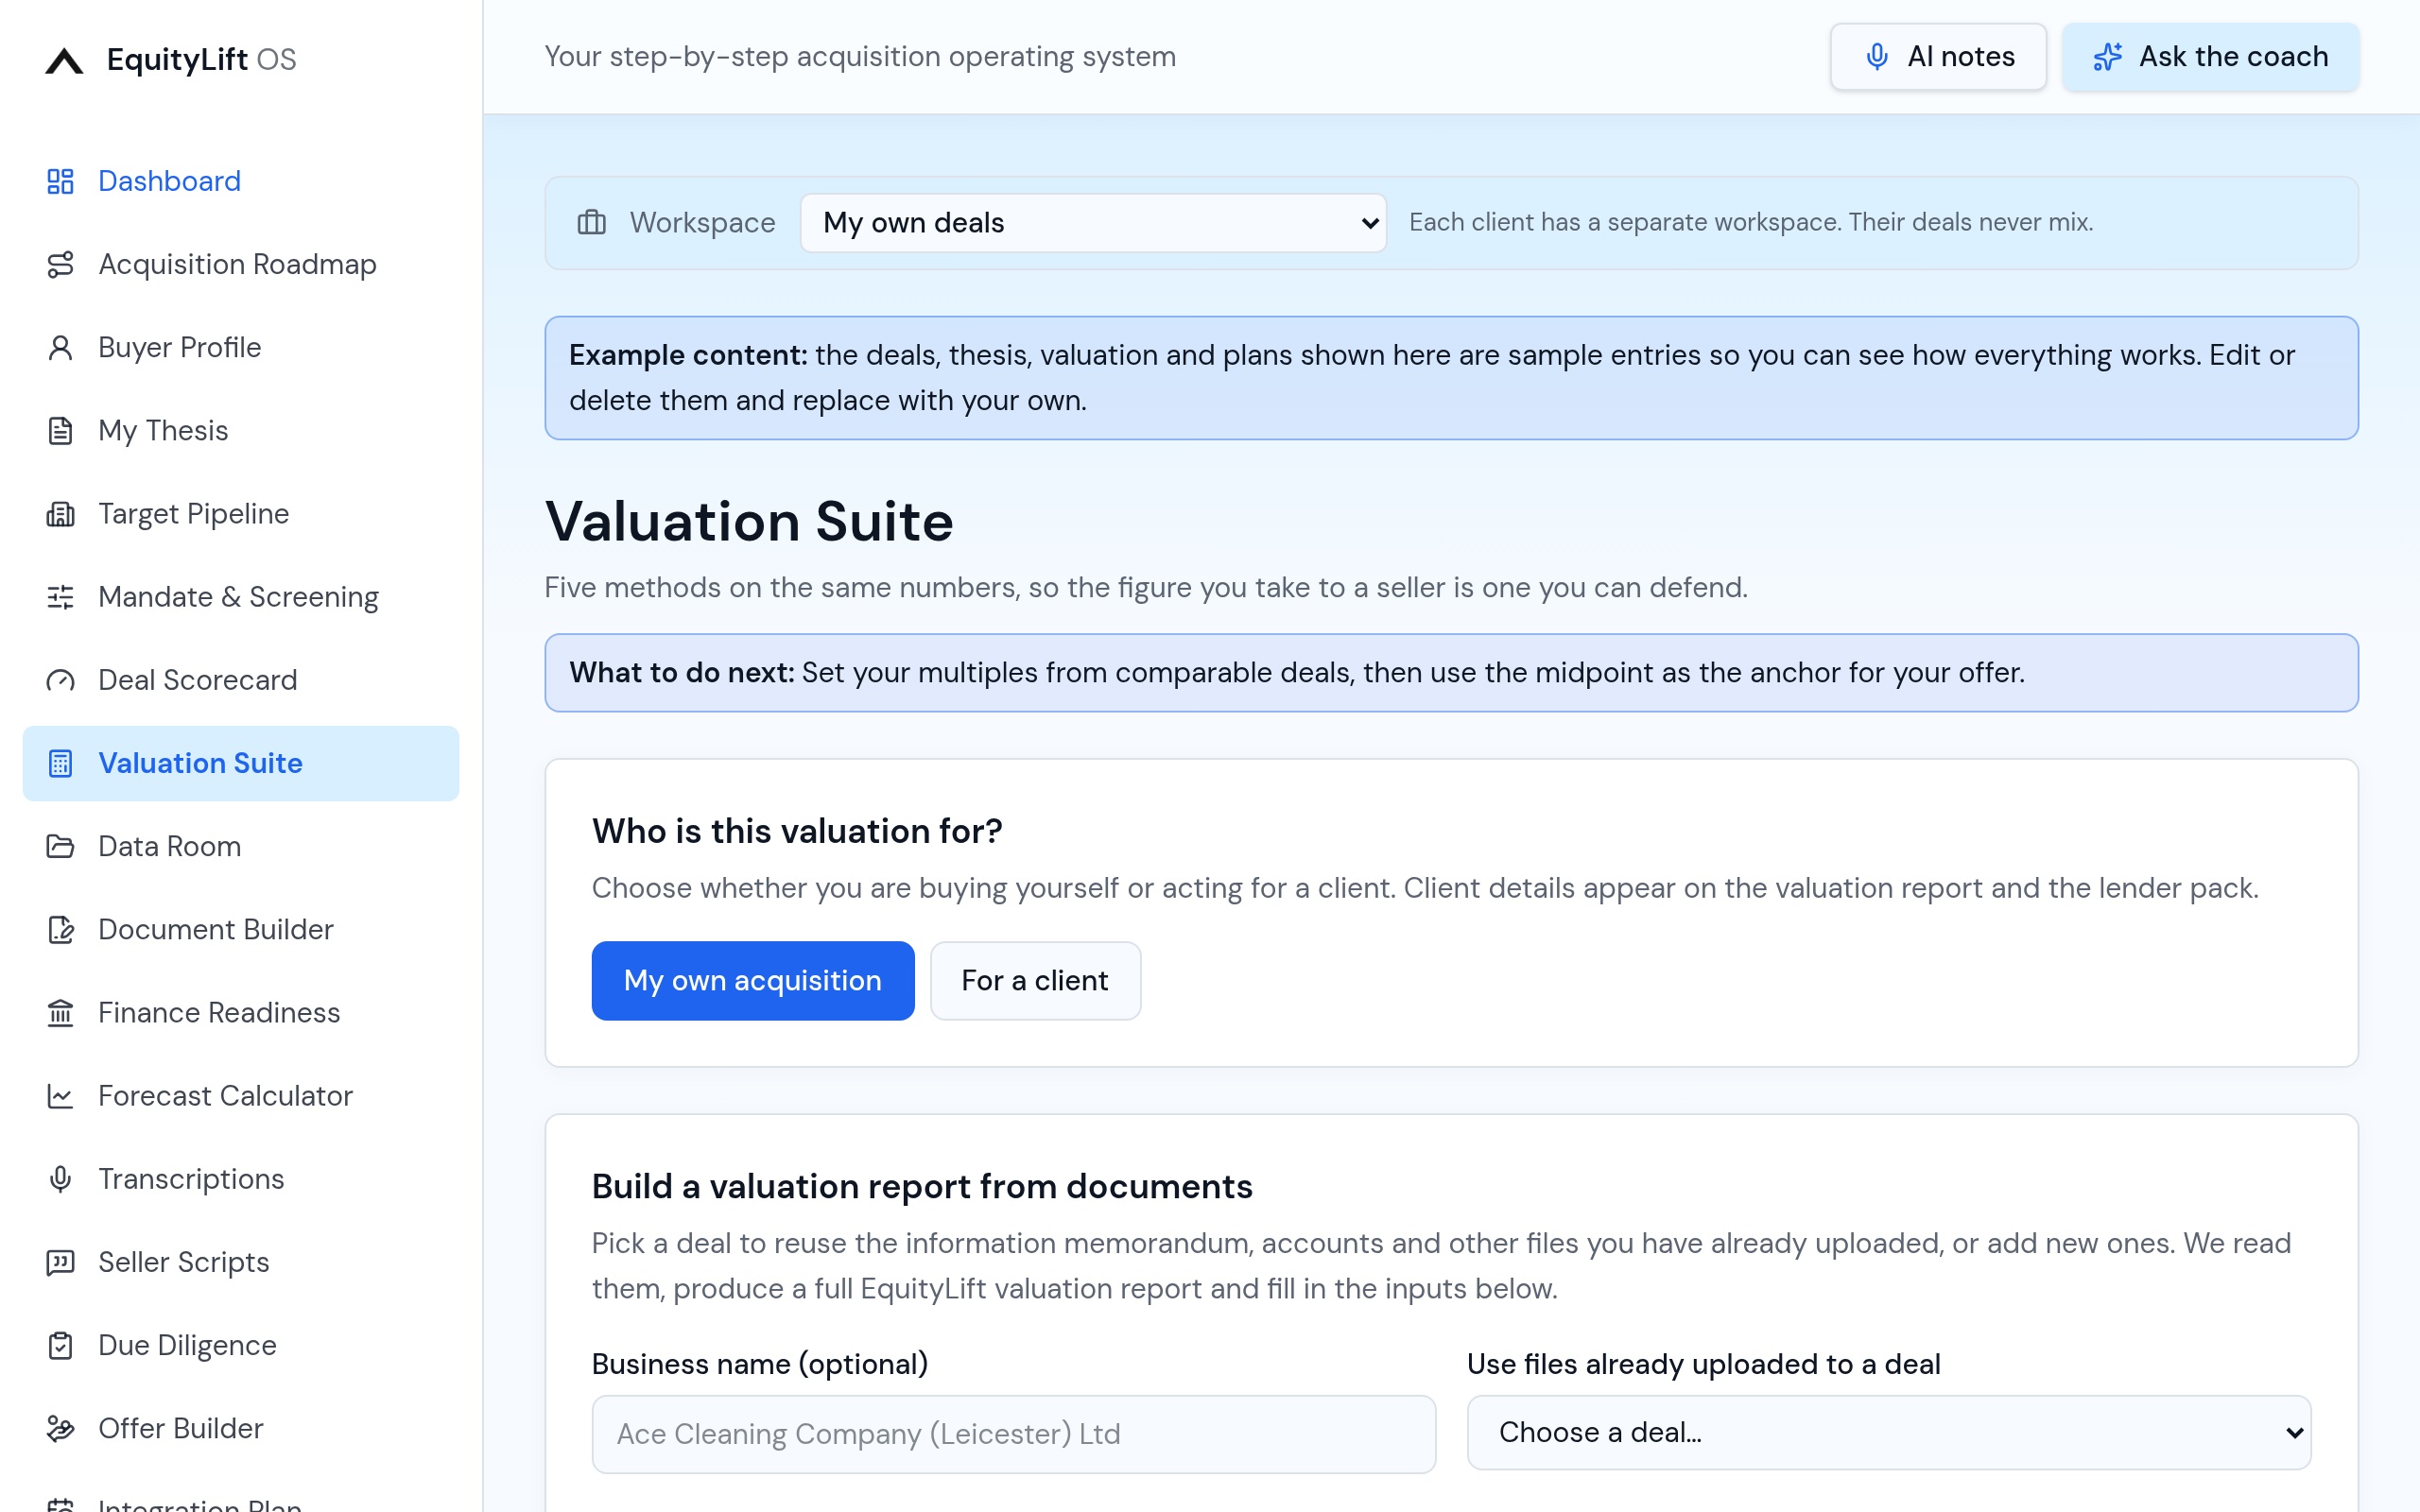Image resolution: width=2420 pixels, height=1512 pixels.
Task: Open Offer Builder in the sidebar
Action: (240, 1428)
